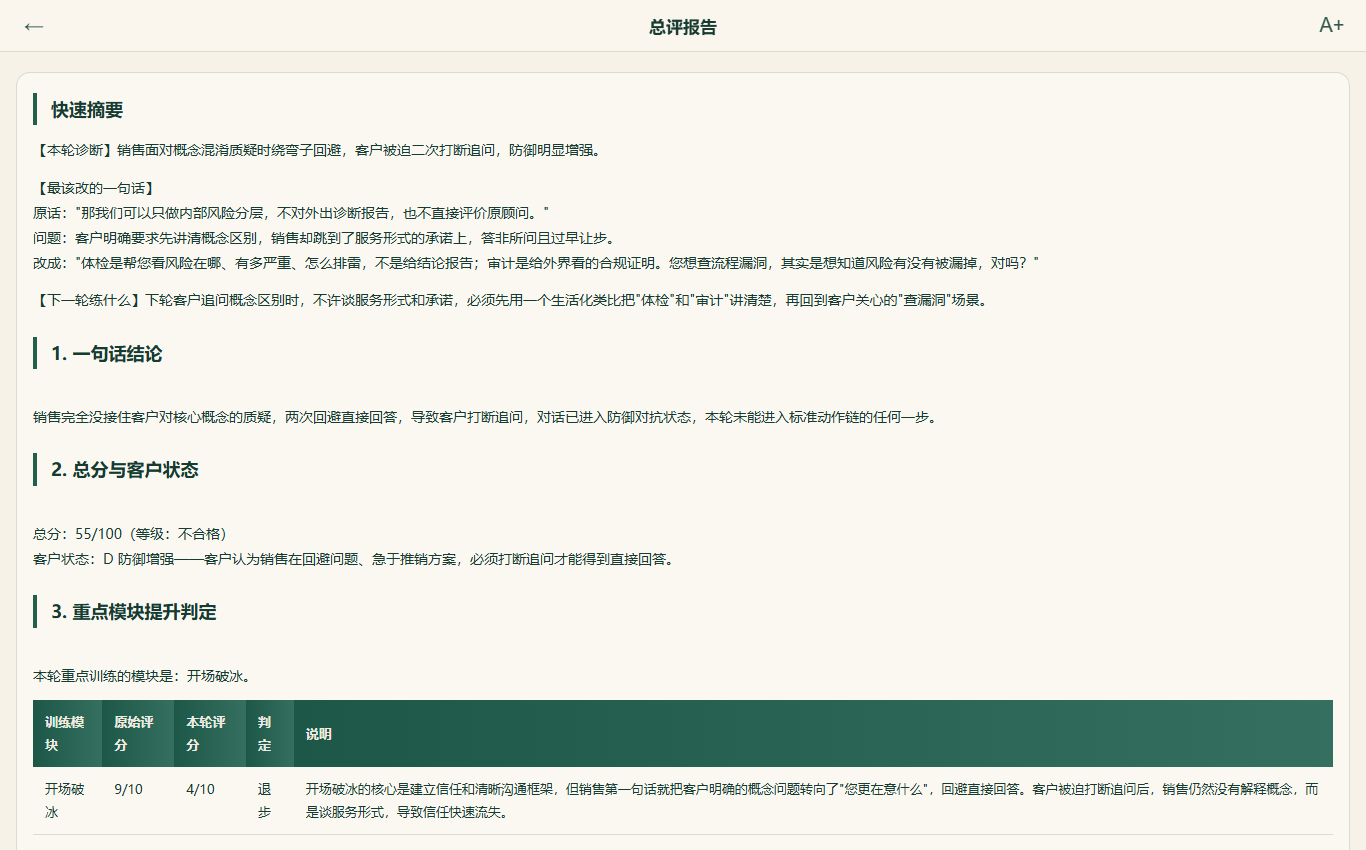Click the 训练模块 column header
This screenshot has height=850, width=1366.
tap(67, 733)
